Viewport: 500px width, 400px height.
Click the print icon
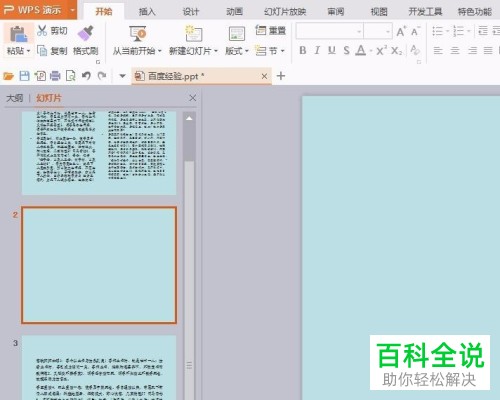[55, 76]
